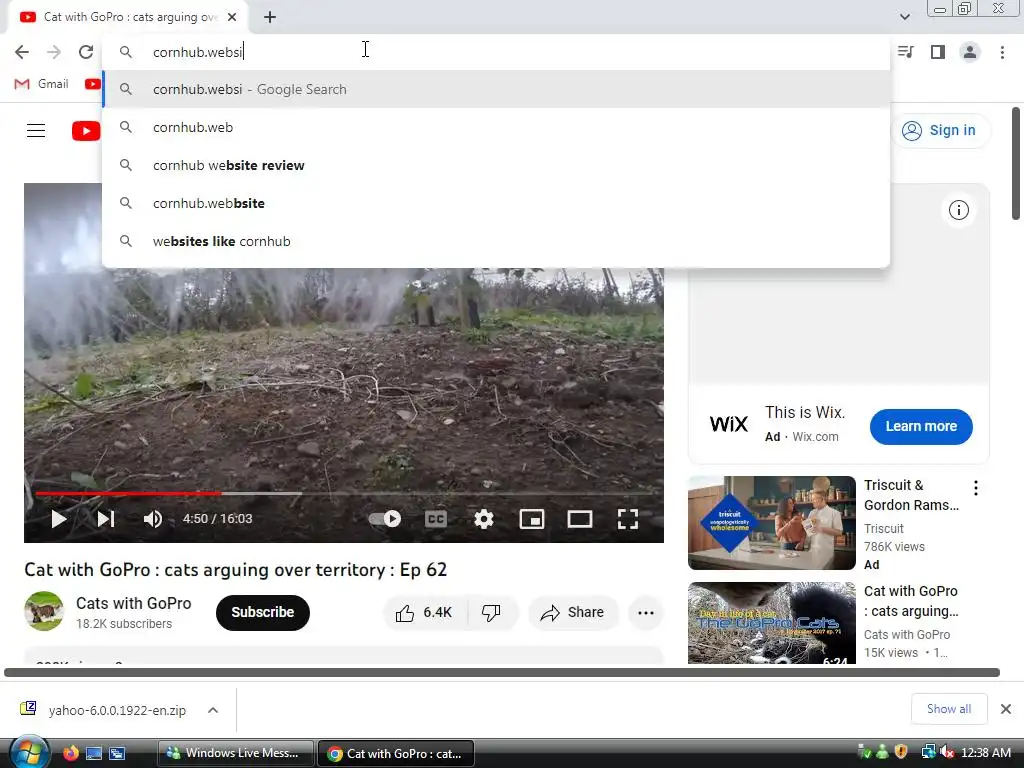This screenshot has width=1024, height=768.
Task: Open the YouTube hamburger guide menu
Action: (x=36, y=131)
